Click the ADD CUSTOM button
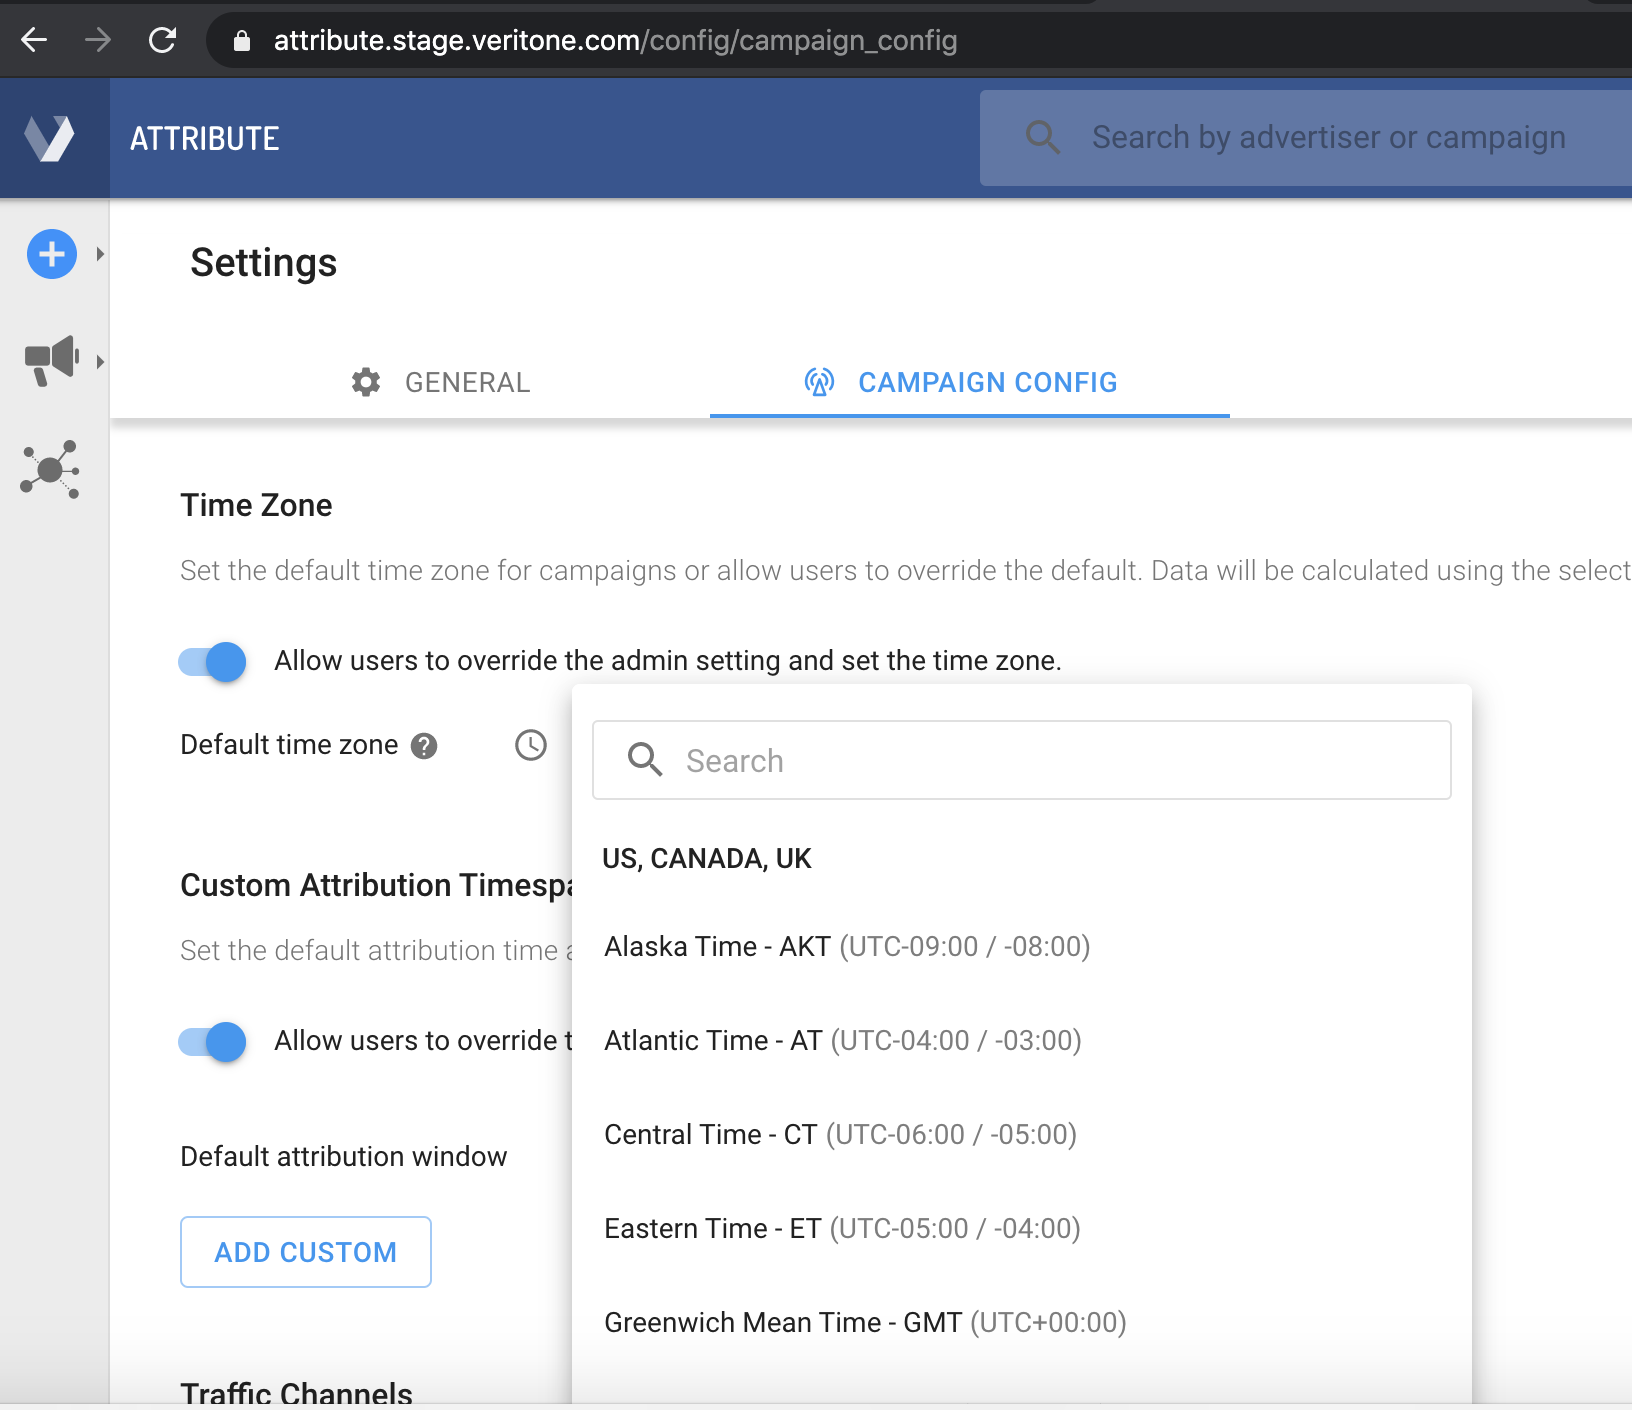 (305, 1252)
